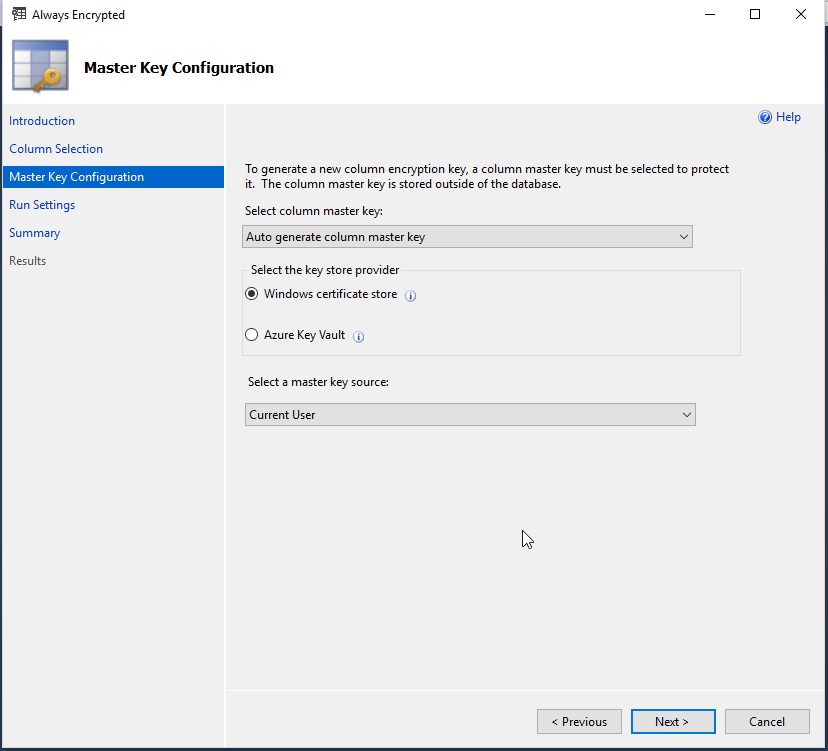Go to the Introduction step
This screenshot has width=828, height=751.
(42, 121)
